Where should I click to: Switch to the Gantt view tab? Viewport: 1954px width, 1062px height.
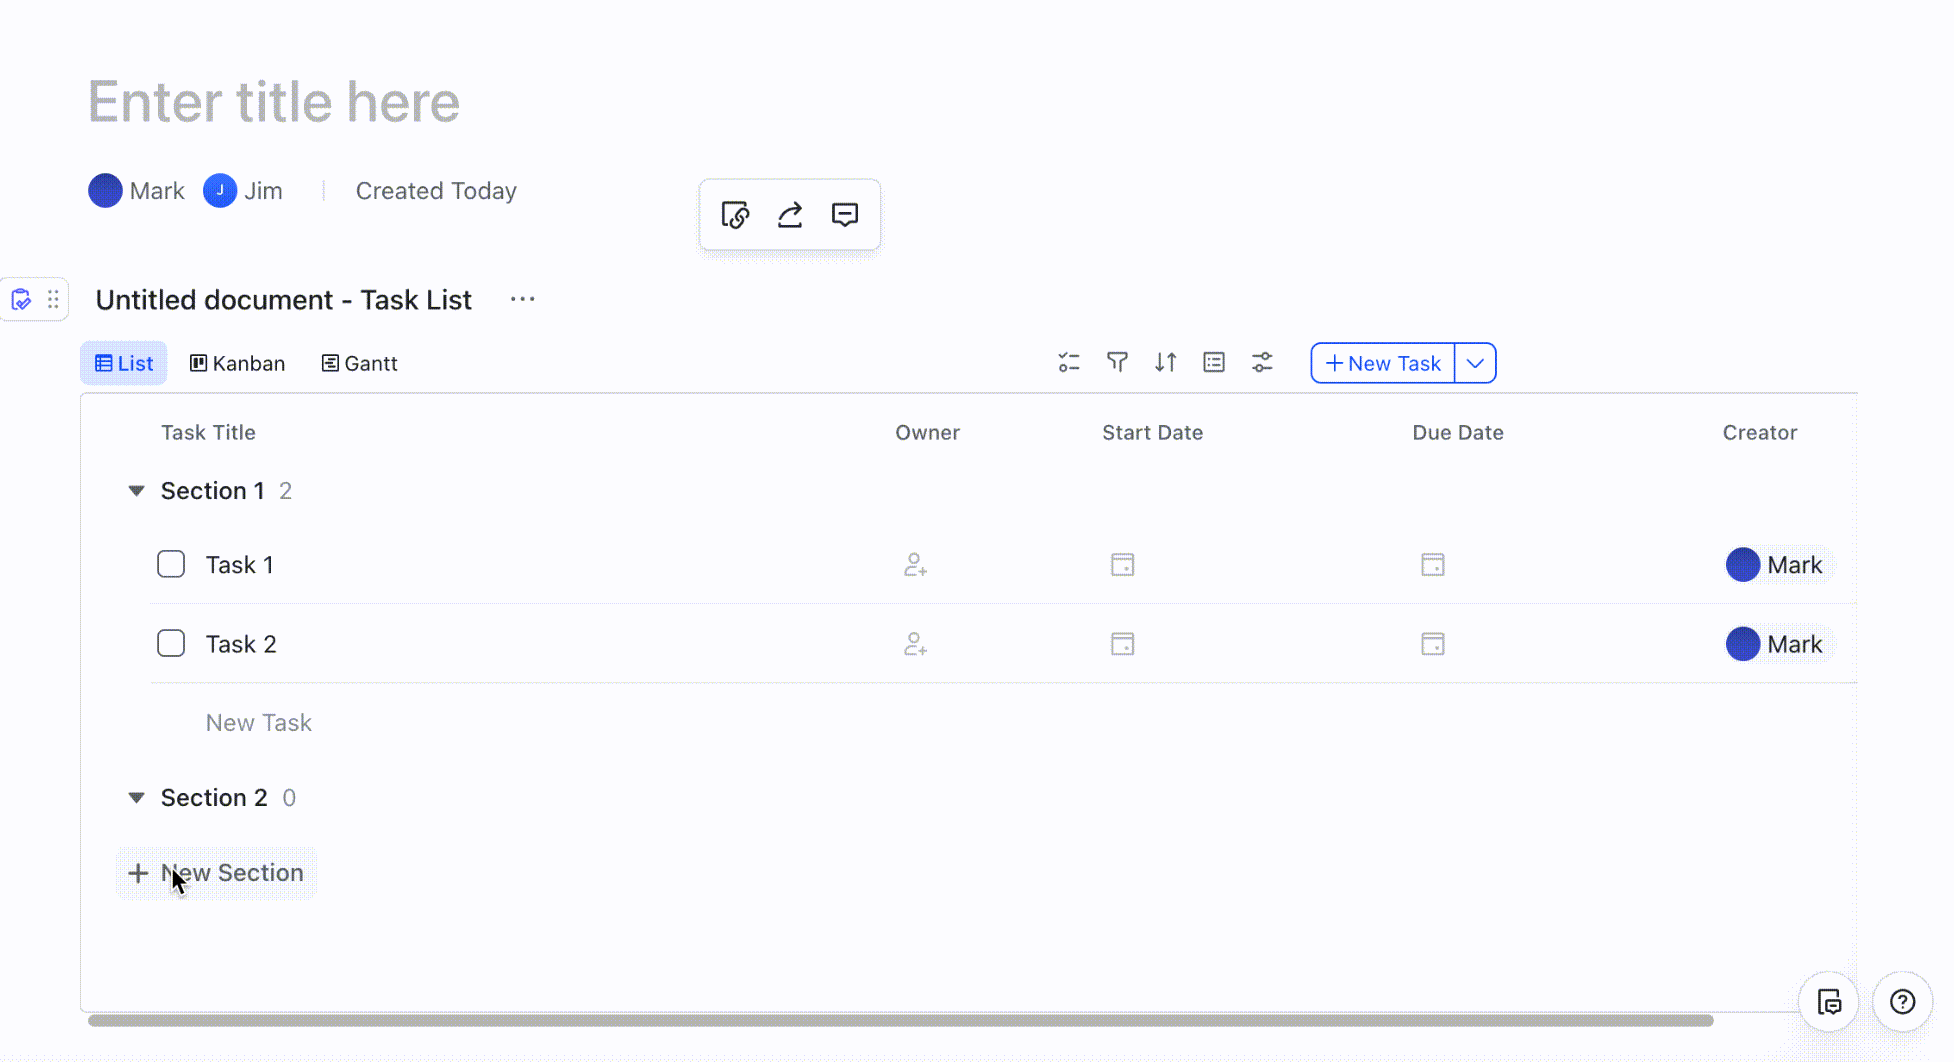[x=359, y=362]
